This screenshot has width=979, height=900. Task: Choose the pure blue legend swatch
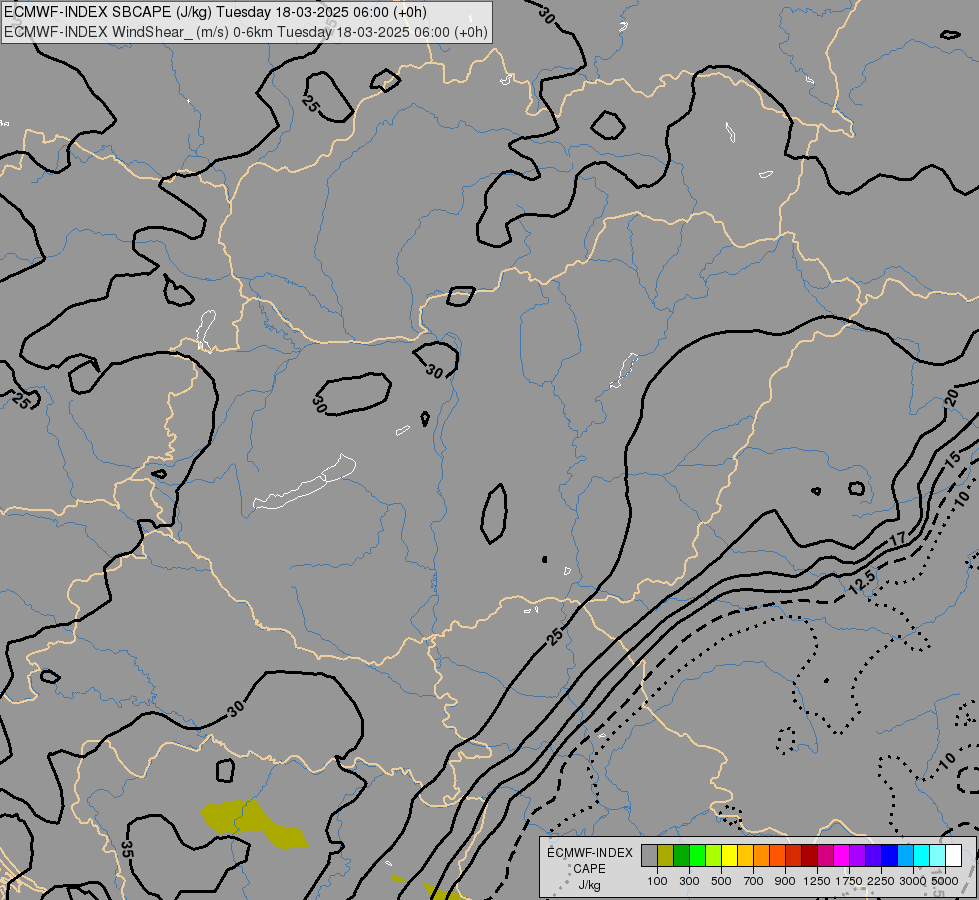coord(889,855)
